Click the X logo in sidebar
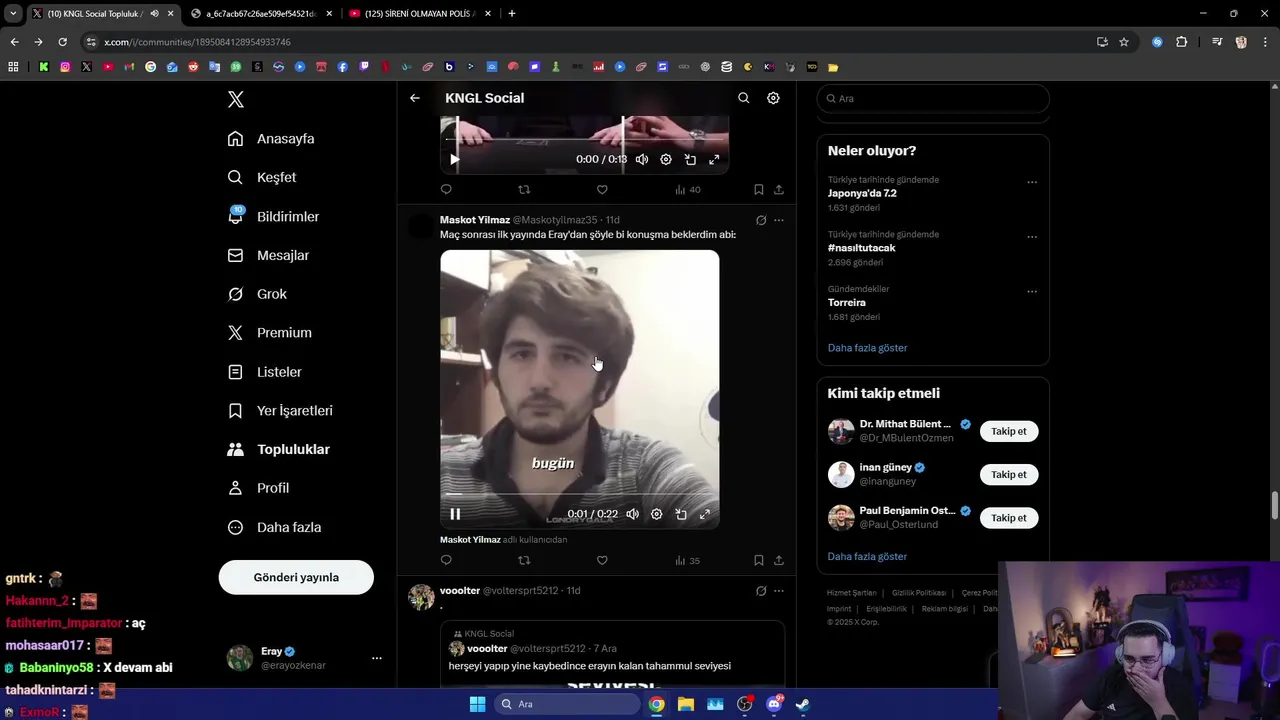The image size is (1280, 720). click(236, 99)
